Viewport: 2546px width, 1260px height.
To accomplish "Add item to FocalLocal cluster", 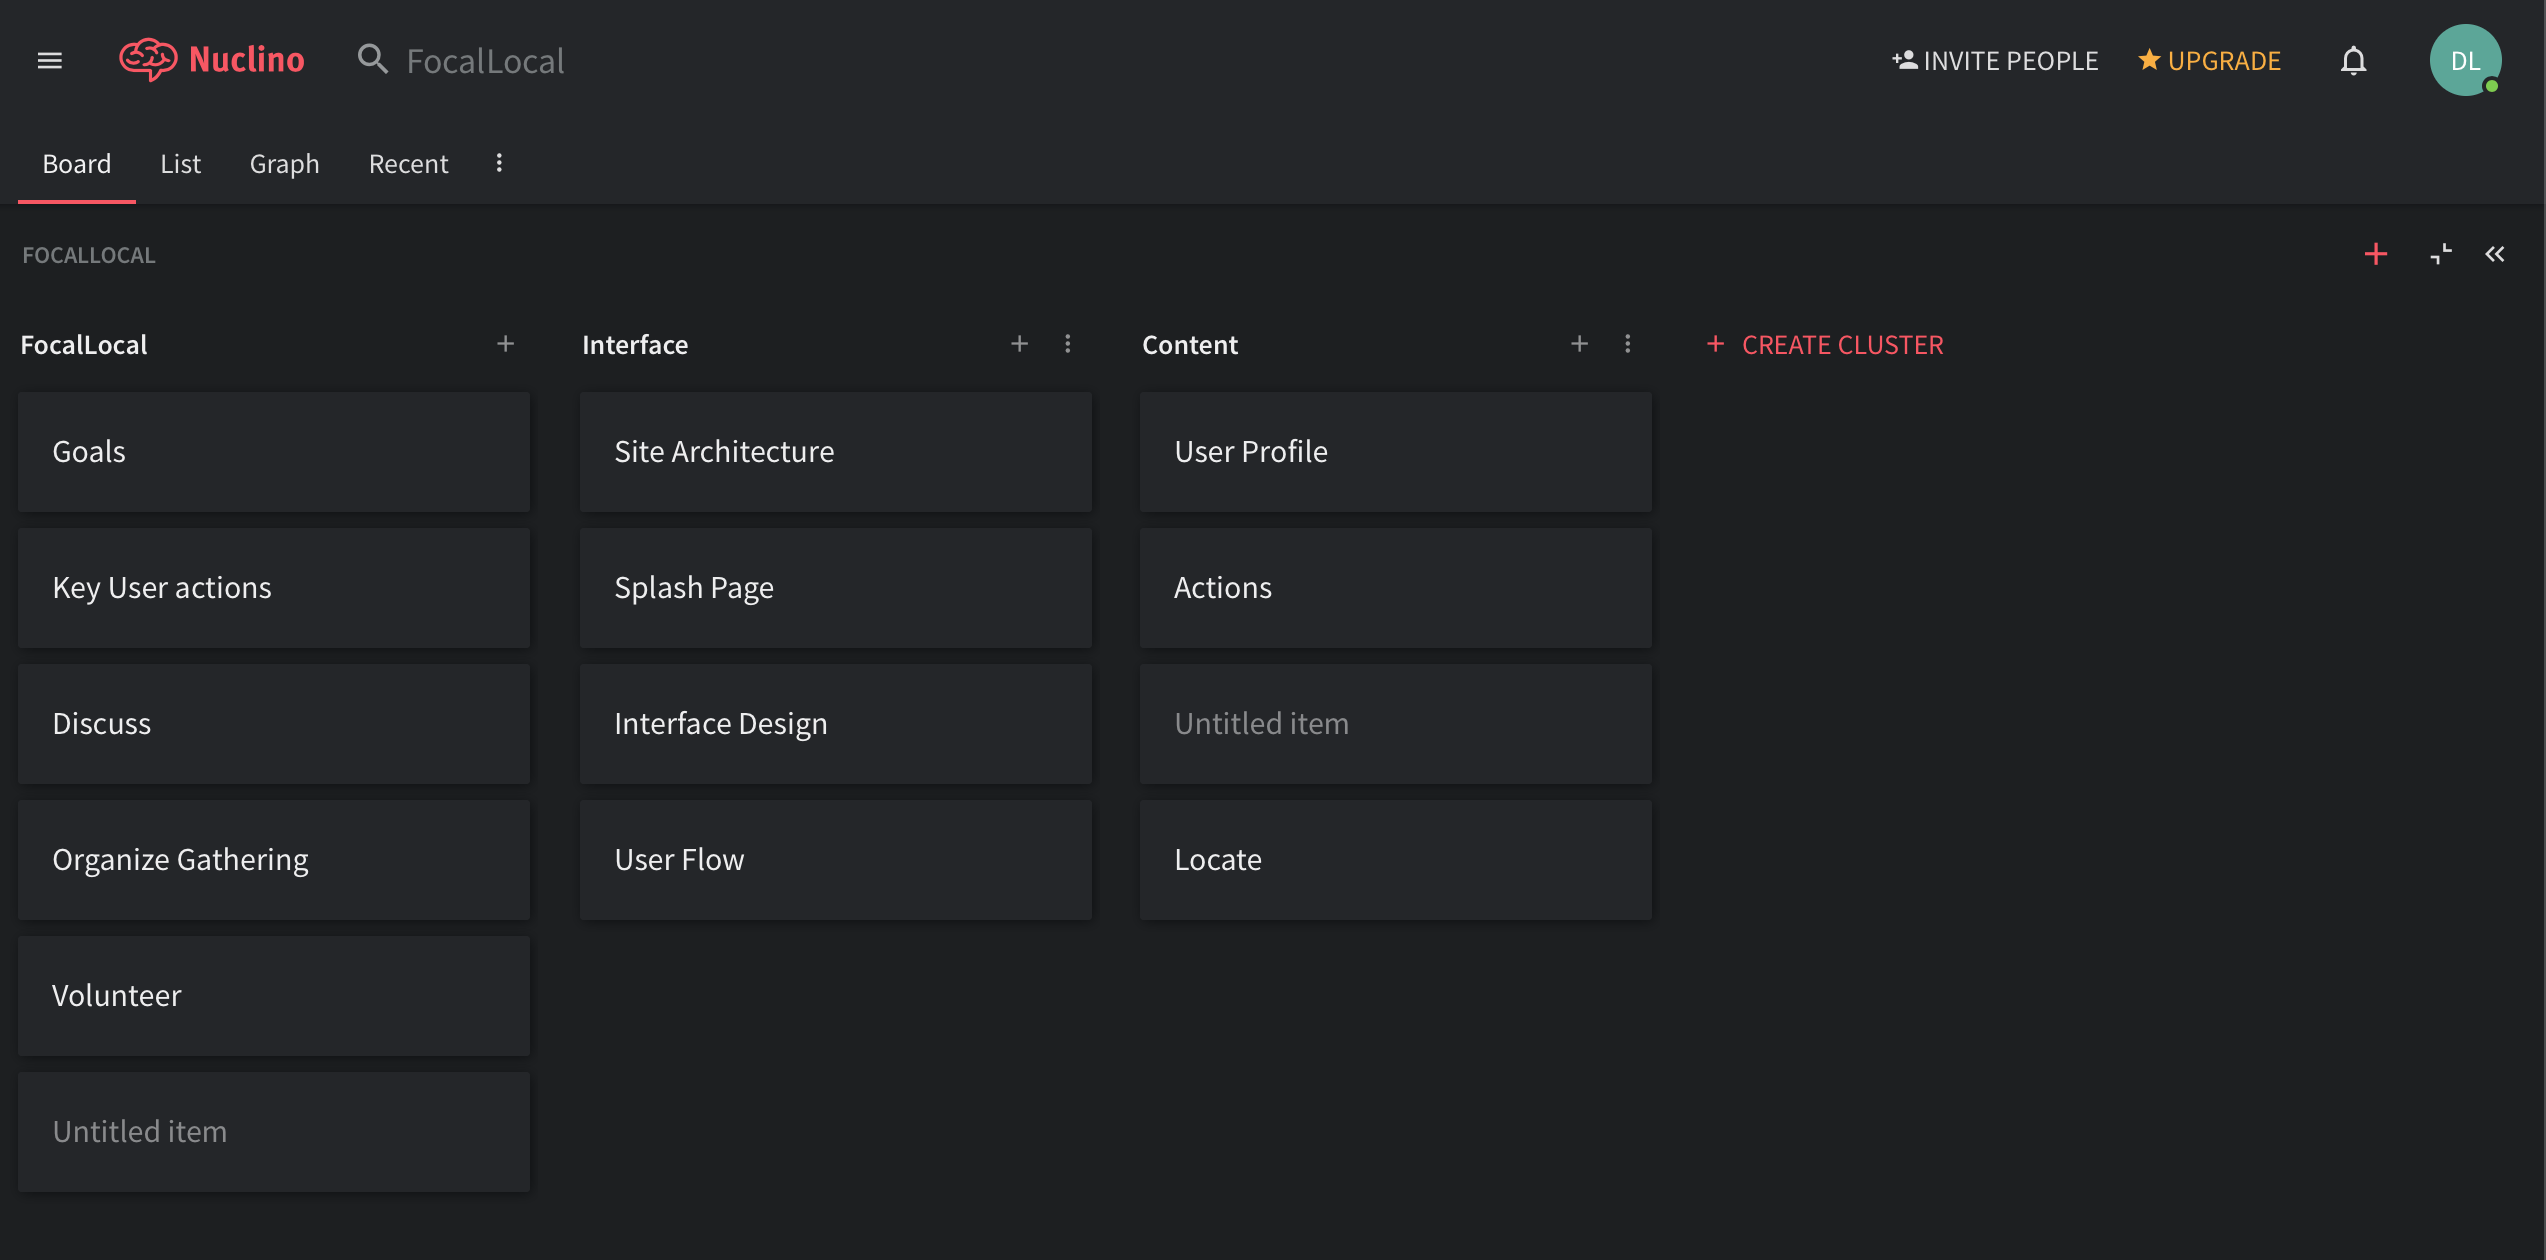I will (x=506, y=344).
